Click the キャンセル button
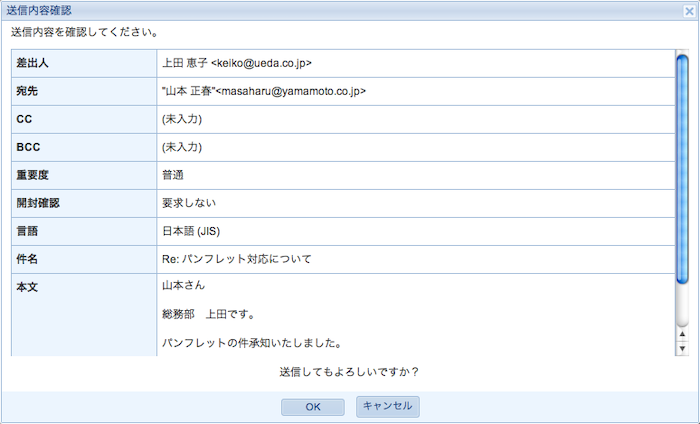This screenshot has height=424, width=700. tap(388, 406)
